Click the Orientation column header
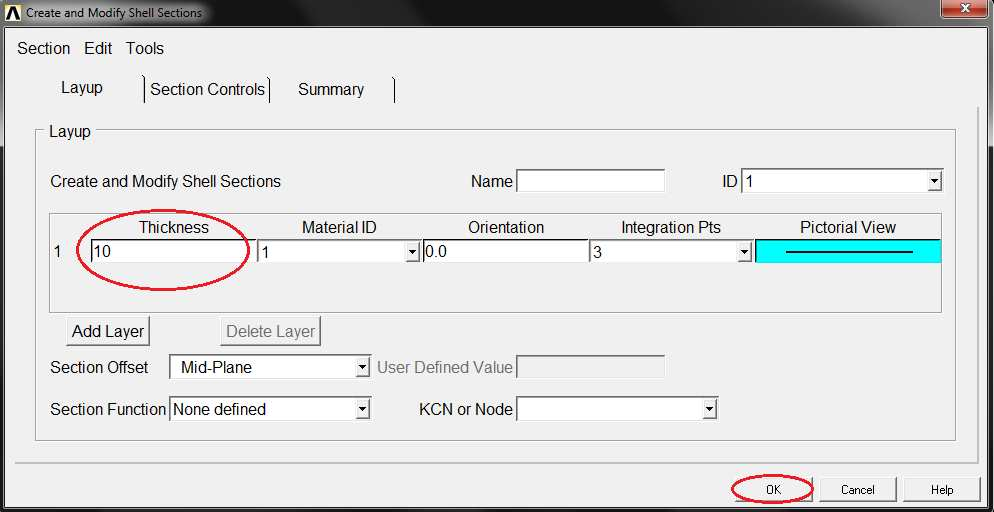Viewport: 994px width, 512px height. pos(506,227)
